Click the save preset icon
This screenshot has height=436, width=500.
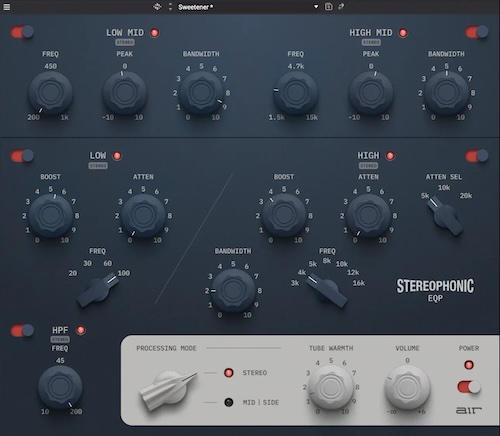(x=328, y=7)
